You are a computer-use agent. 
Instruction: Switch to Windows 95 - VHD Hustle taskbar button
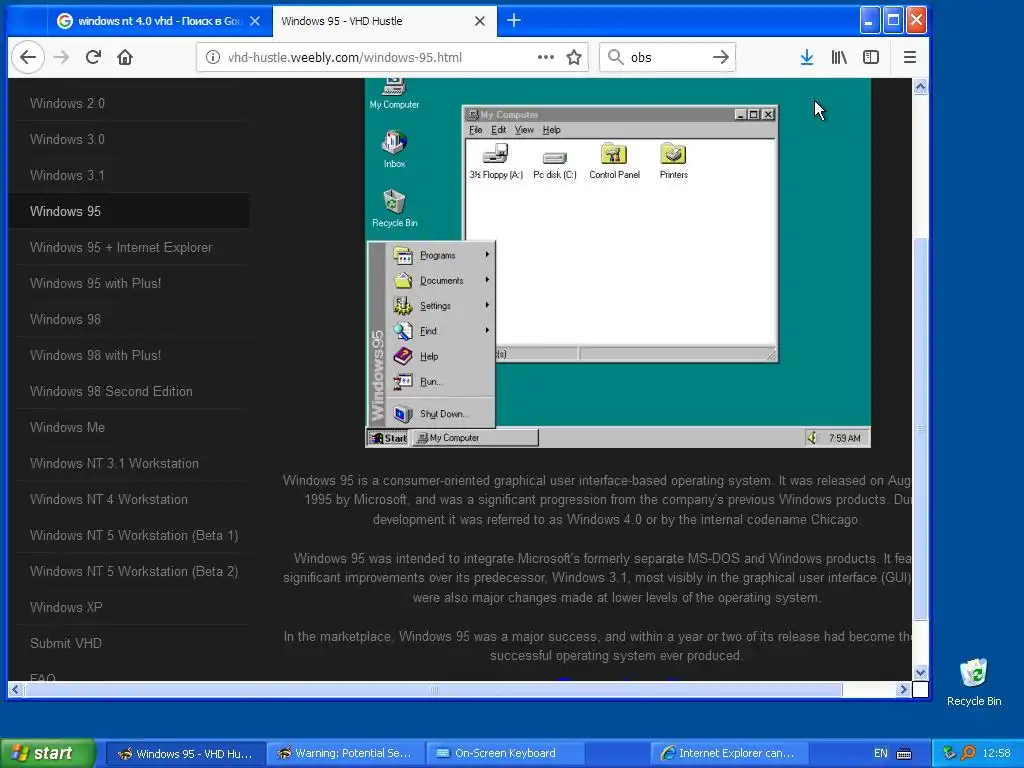pos(185,753)
